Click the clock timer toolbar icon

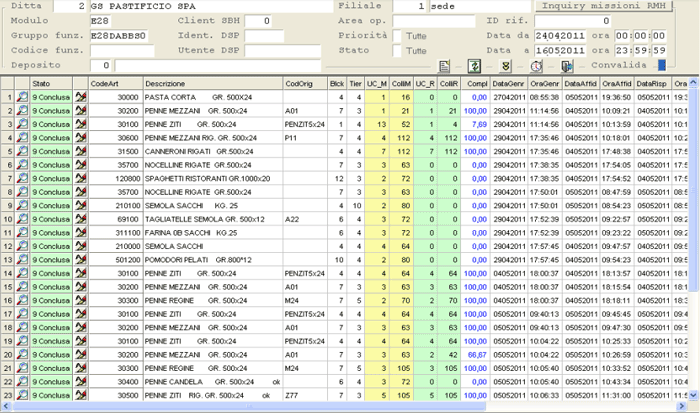pyautogui.click(x=536, y=66)
